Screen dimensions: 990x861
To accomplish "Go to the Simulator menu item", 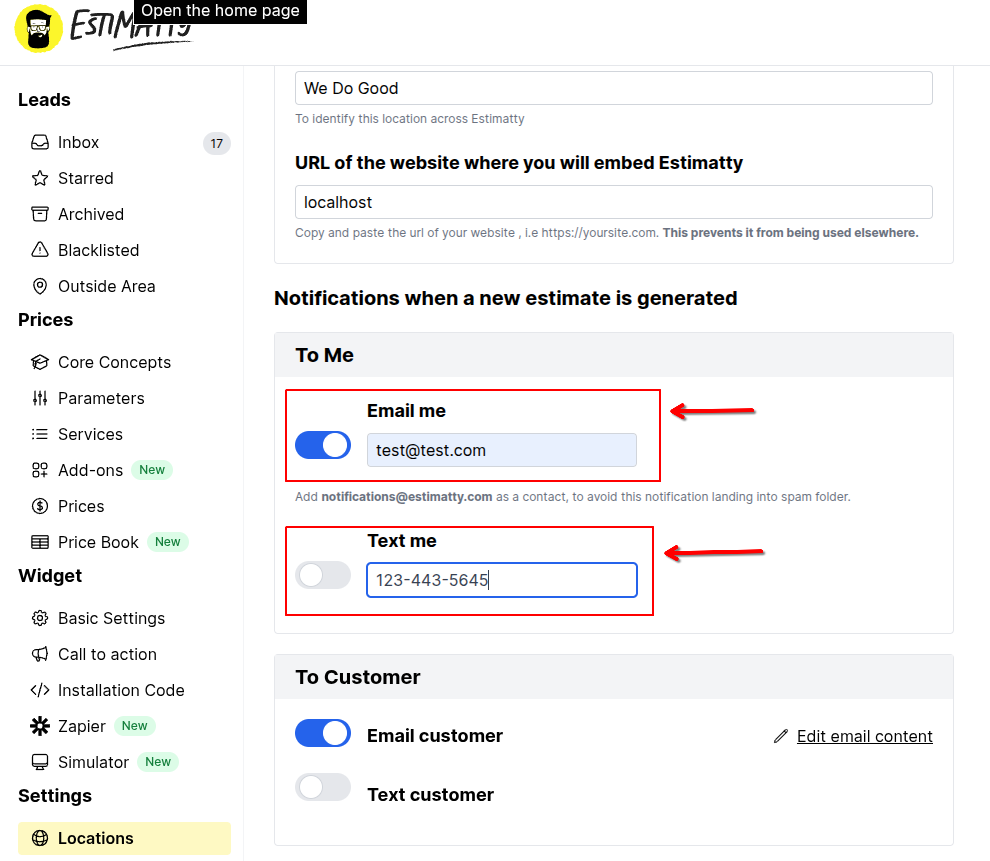I will pyautogui.click(x=93, y=762).
